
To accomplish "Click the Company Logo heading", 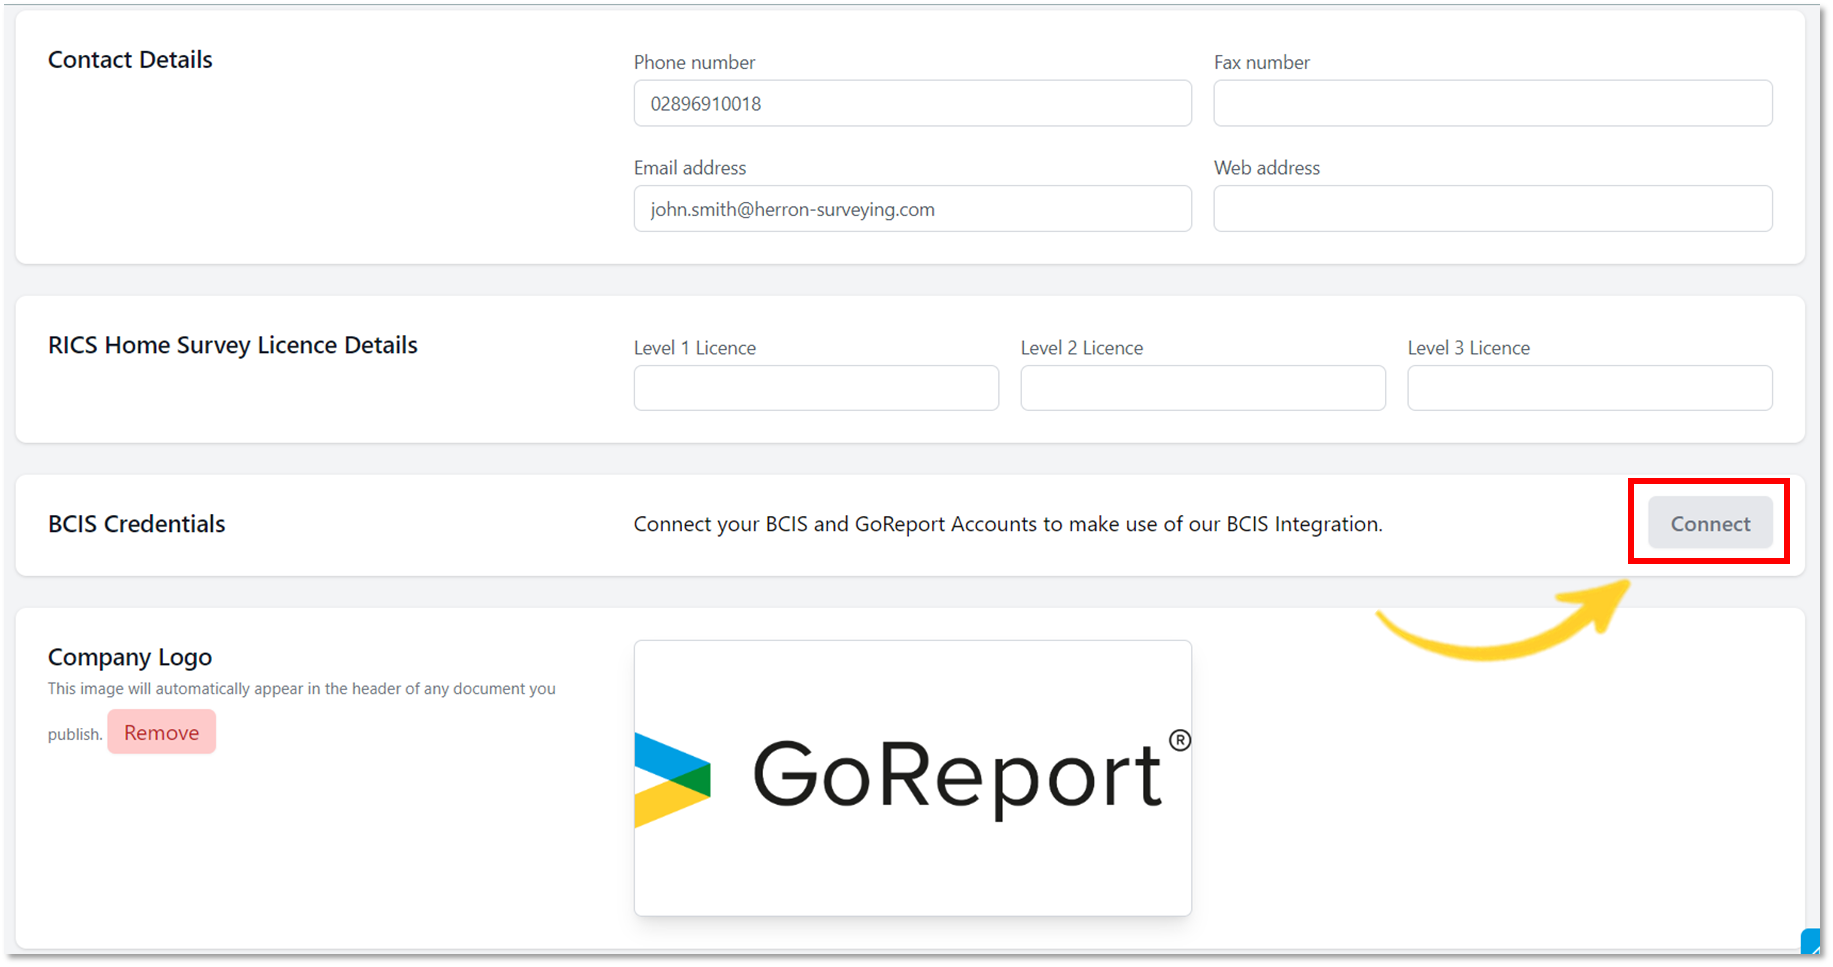I will click(x=130, y=657).
